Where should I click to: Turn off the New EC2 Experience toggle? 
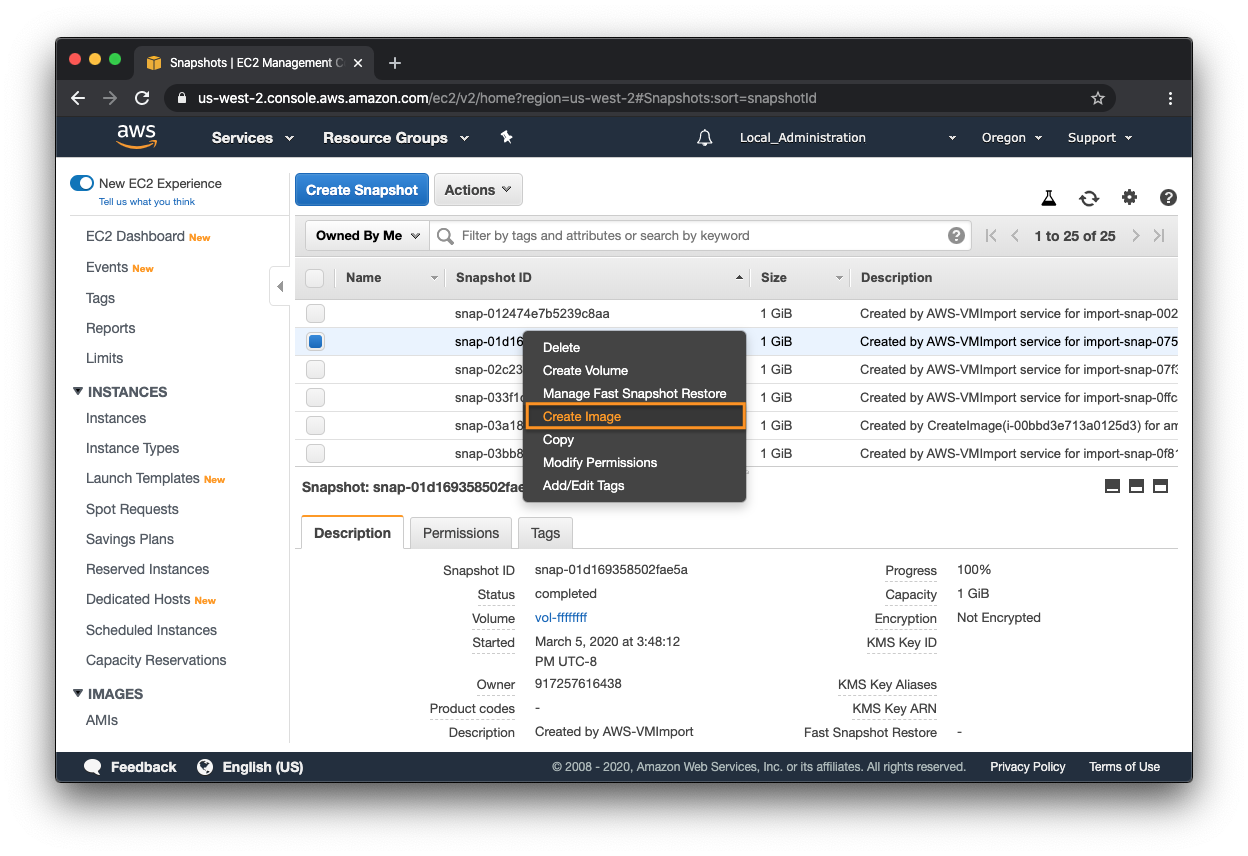pyautogui.click(x=82, y=183)
